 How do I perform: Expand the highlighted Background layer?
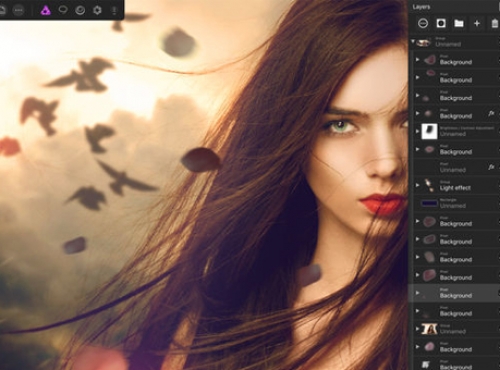[417, 293]
